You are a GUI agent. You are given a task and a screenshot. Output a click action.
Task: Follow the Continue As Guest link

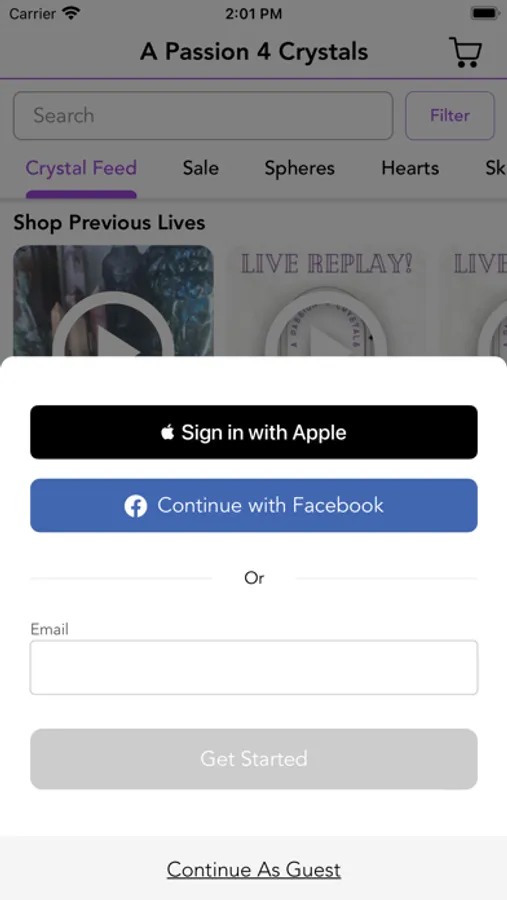tap(254, 870)
